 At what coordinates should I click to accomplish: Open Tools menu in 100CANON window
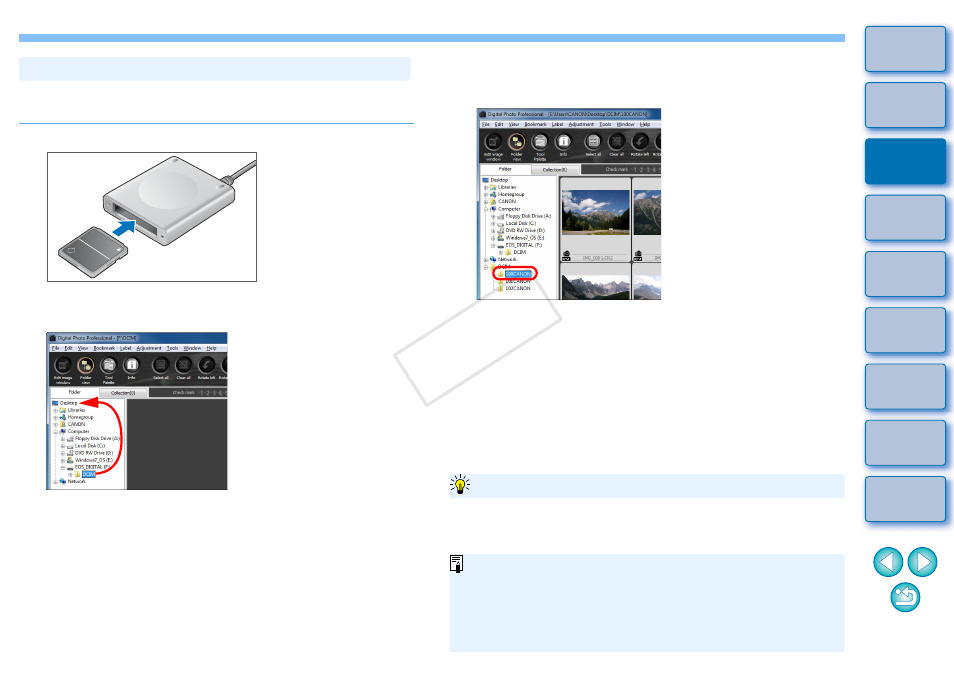[x=605, y=124]
